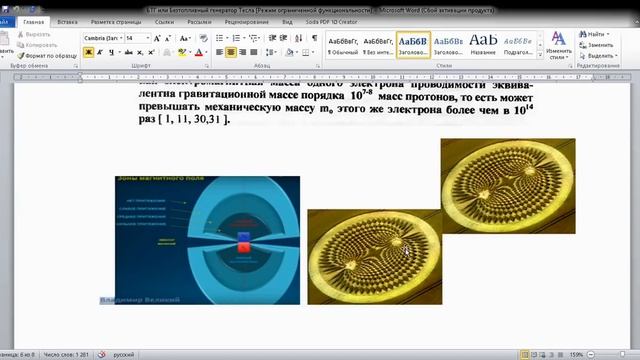Click Find (Найти) button
The height and width of the screenshot is (360, 640).
click(x=594, y=34)
